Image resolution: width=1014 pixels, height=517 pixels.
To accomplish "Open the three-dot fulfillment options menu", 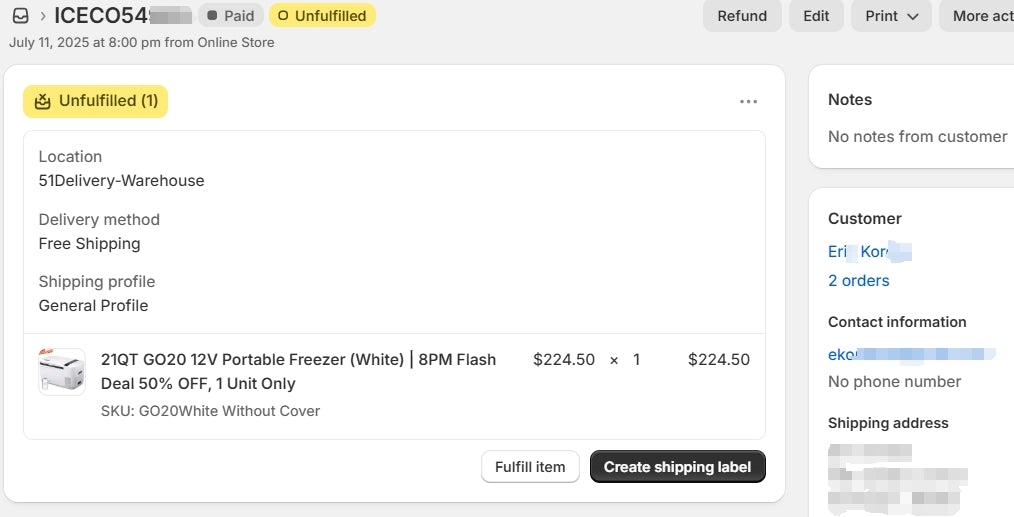I will click(748, 101).
